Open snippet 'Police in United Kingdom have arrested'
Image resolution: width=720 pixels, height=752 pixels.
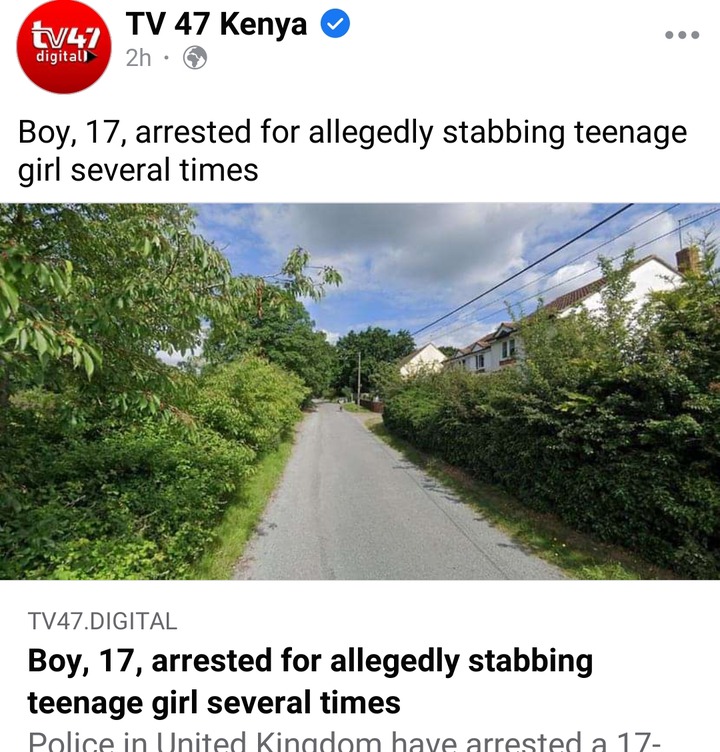(344, 741)
